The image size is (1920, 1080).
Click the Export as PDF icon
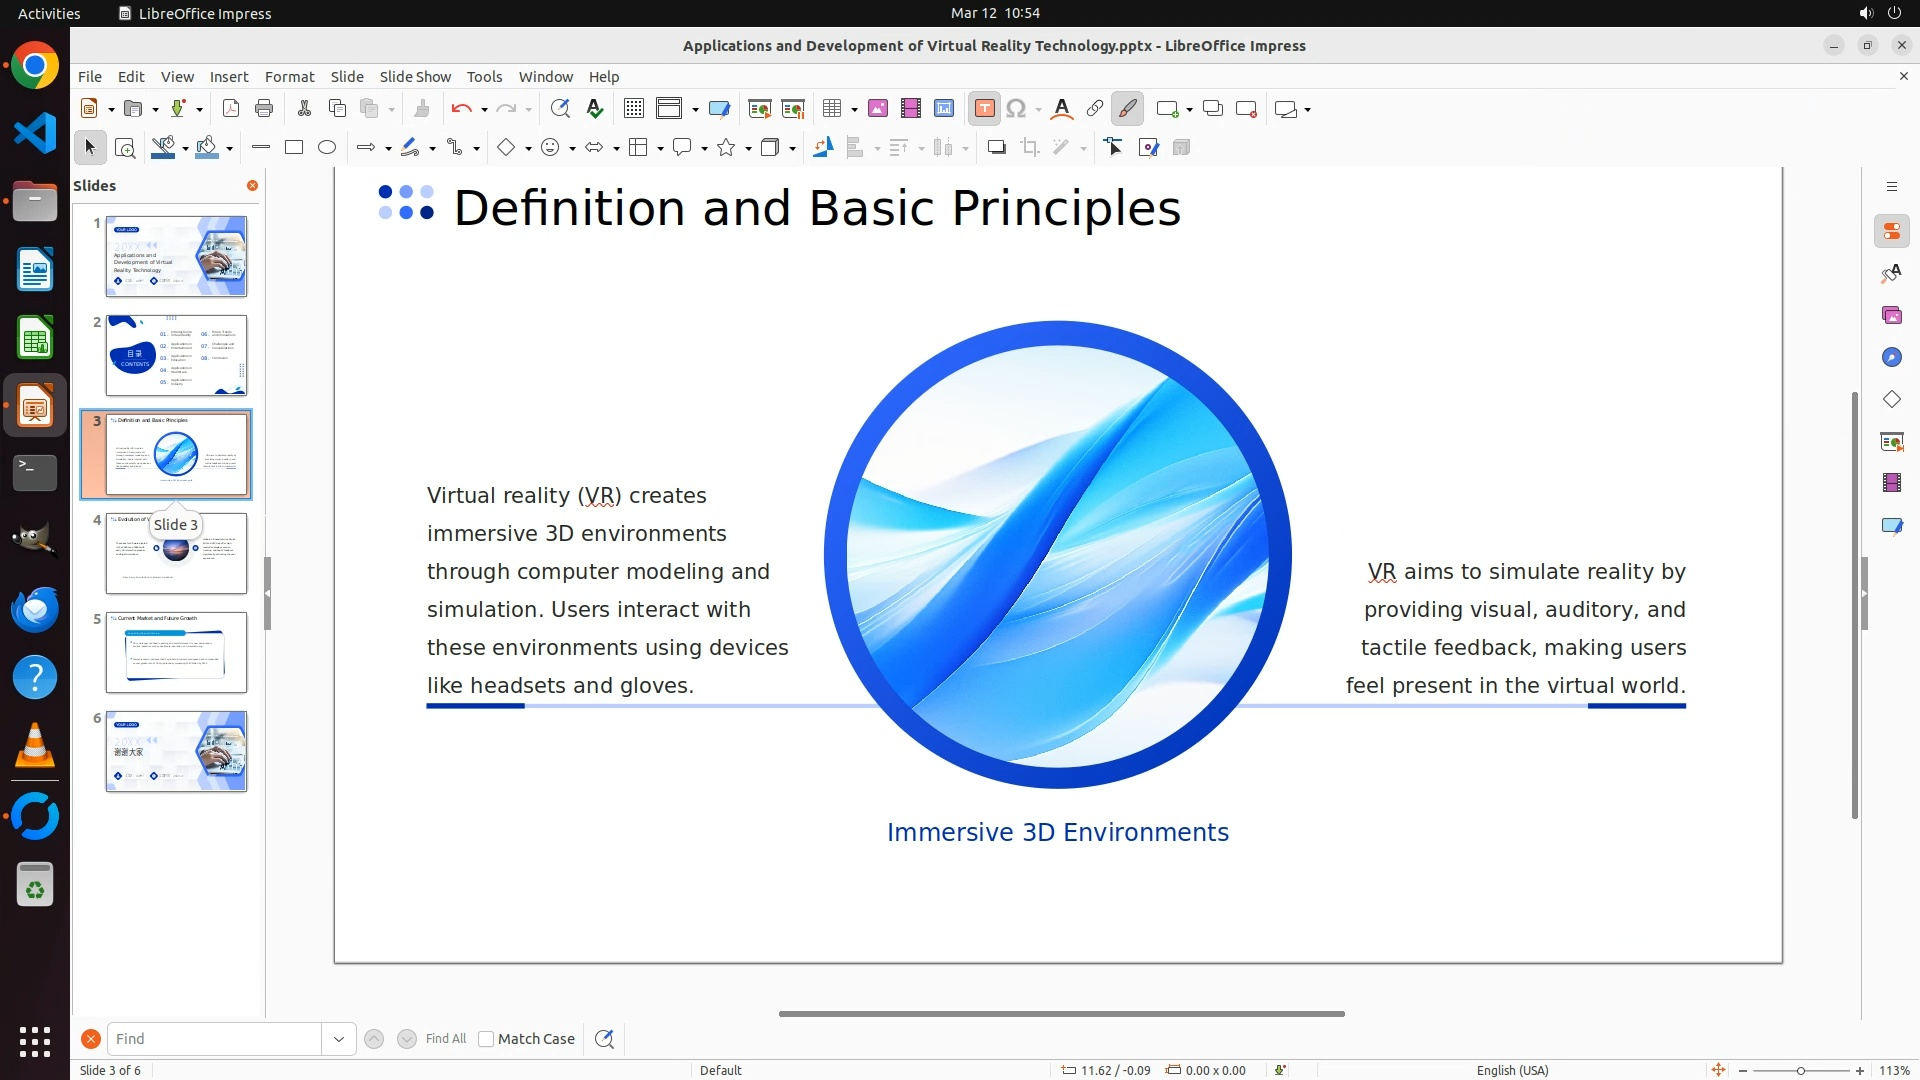point(231,109)
